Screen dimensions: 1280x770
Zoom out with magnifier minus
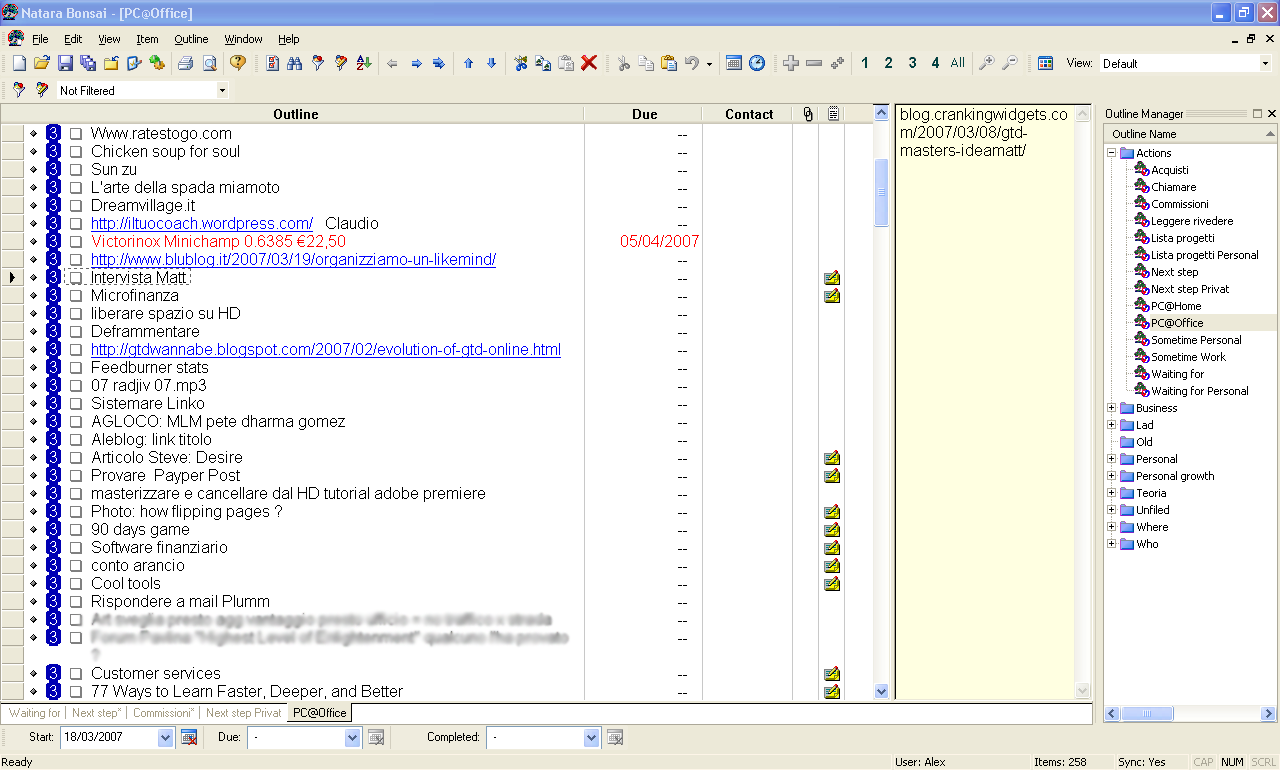point(1010,63)
